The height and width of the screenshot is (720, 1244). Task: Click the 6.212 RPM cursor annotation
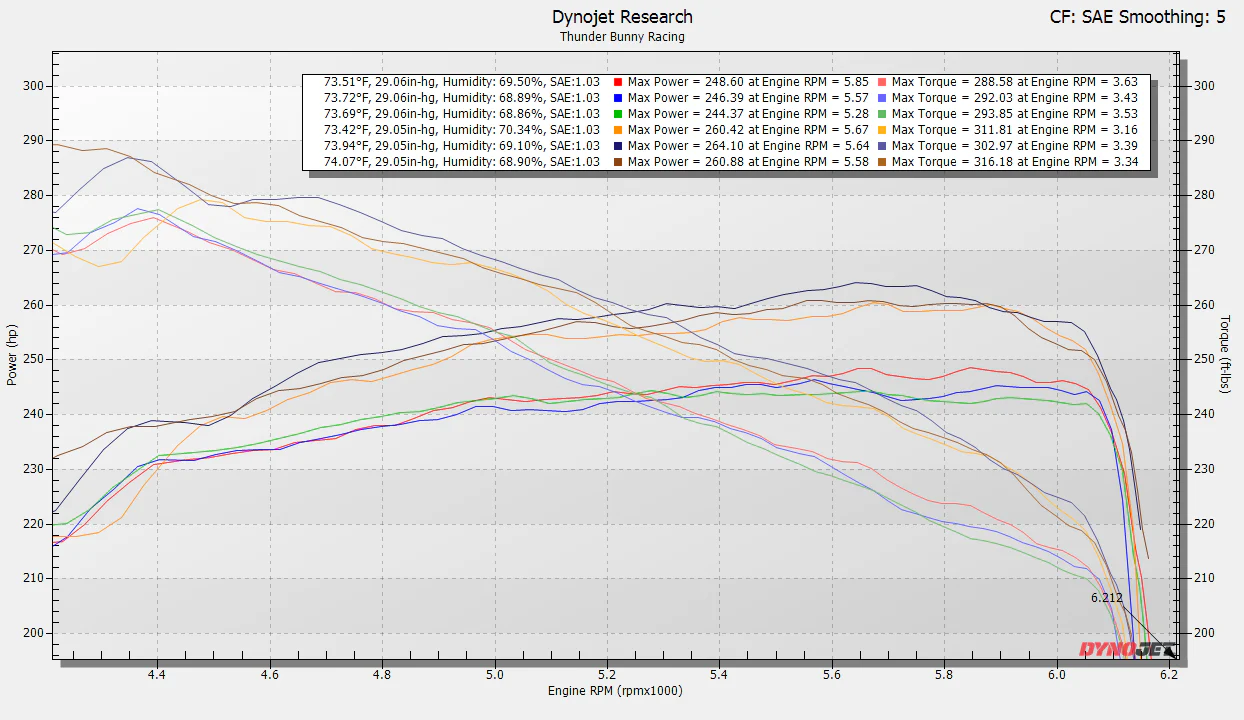(x=1106, y=598)
